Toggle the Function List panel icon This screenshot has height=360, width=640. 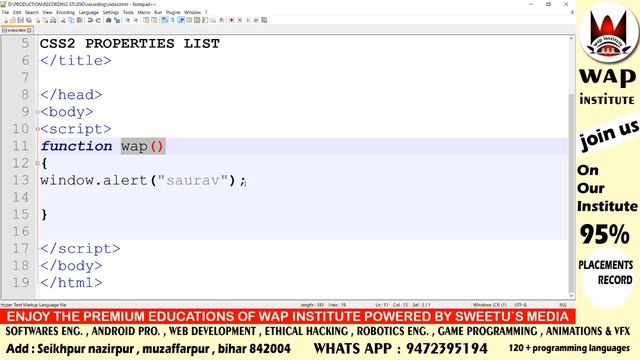[x=205, y=20]
